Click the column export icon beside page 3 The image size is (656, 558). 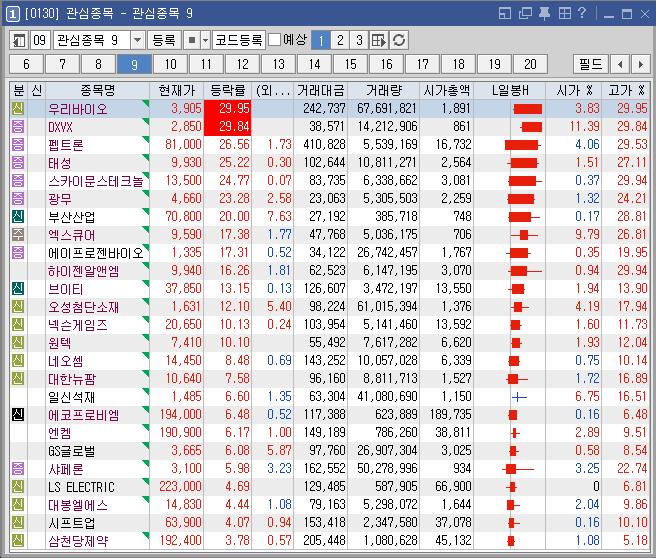click(x=379, y=41)
